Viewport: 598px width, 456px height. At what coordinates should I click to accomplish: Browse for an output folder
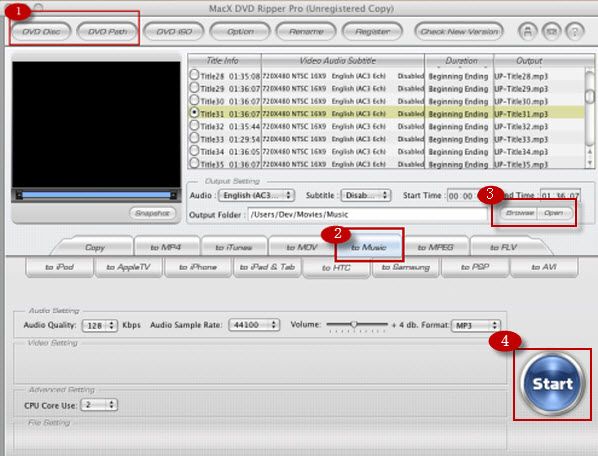[x=519, y=213]
